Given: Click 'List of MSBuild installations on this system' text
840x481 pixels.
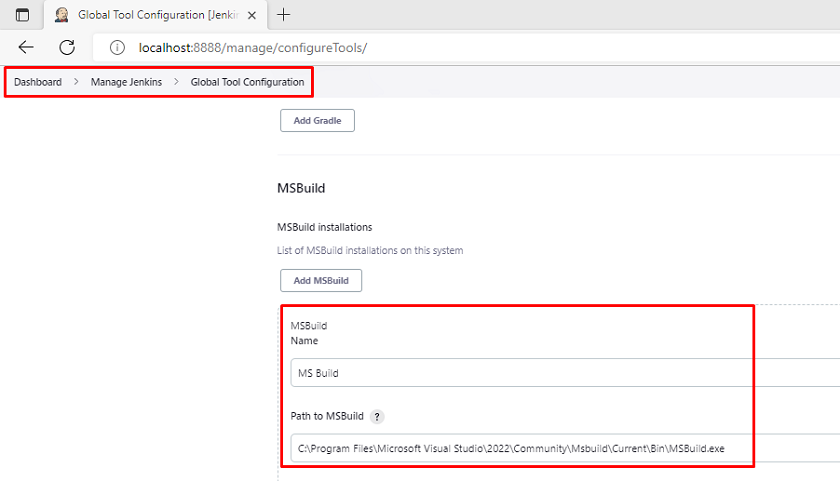Looking at the screenshot, I should point(370,250).
